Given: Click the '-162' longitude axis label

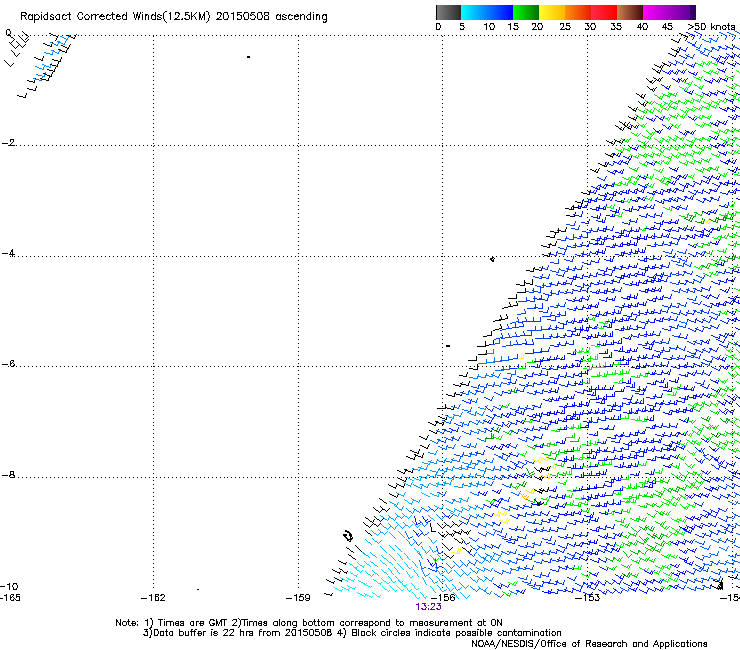Looking at the screenshot, I should click(x=153, y=598).
